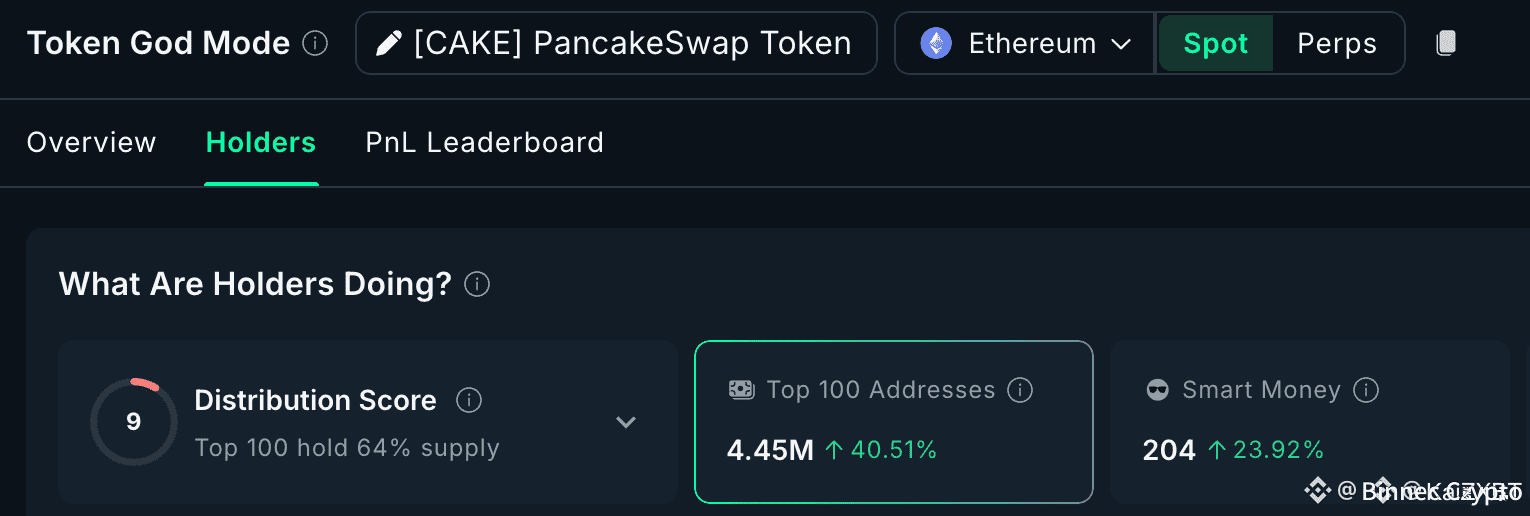Viewport: 1530px width, 516px height.
Task: Click Smart Money info icon
Action: (1366, 390)
